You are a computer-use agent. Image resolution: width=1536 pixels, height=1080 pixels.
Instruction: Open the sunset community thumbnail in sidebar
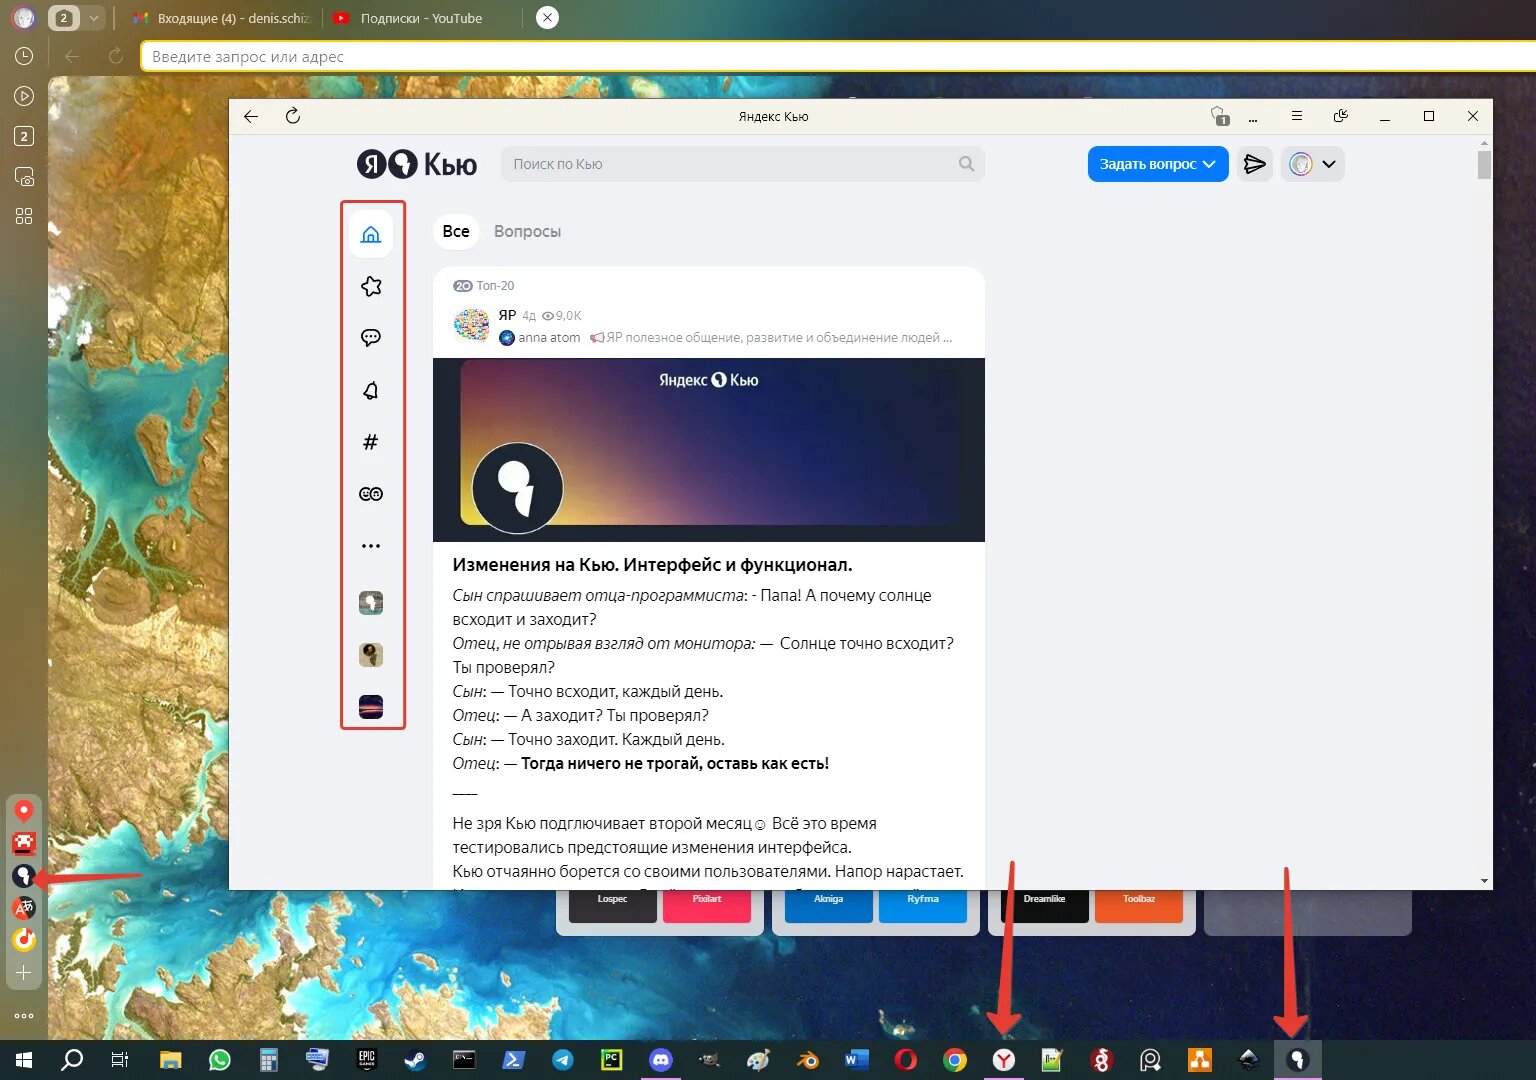[371, 707]
